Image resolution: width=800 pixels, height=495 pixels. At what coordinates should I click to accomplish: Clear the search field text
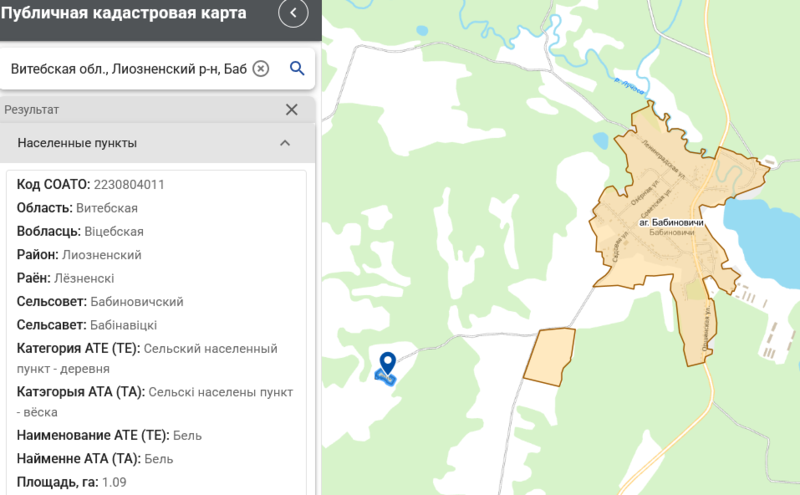pos(260,68)
